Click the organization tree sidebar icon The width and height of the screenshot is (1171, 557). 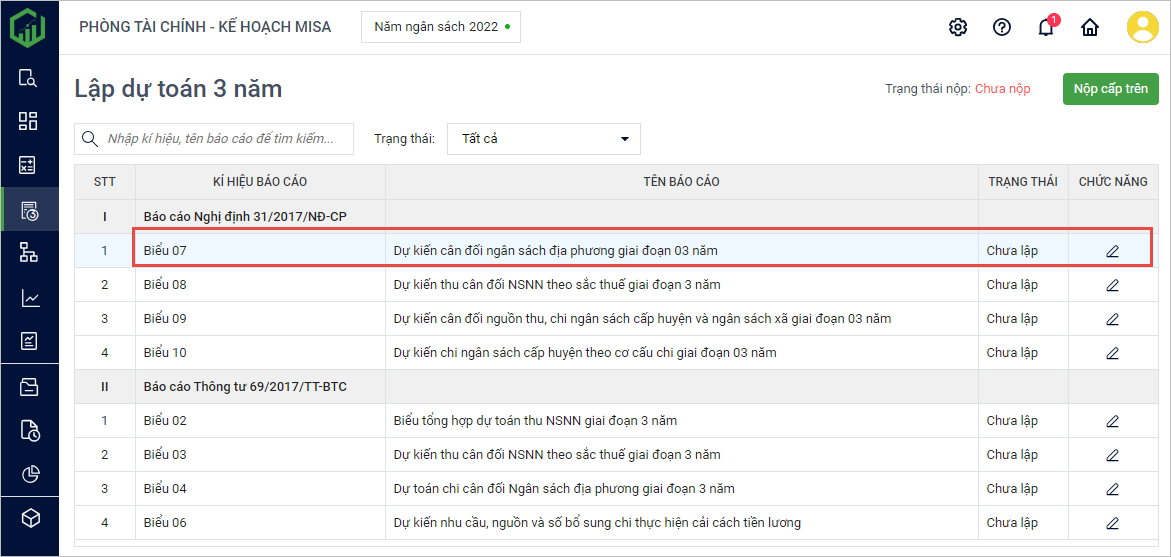[29, 252]
